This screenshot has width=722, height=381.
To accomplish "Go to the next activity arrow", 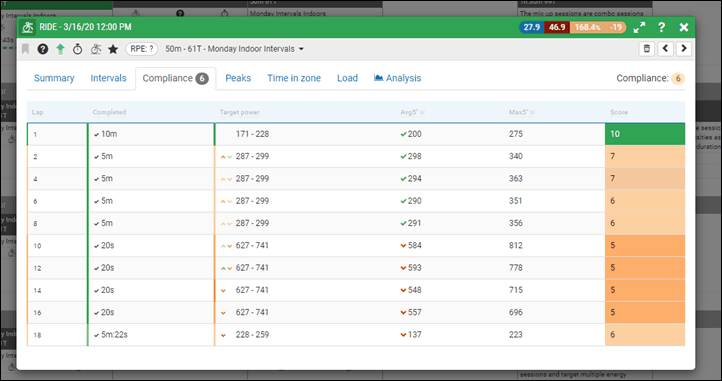I will coord(684,48).
